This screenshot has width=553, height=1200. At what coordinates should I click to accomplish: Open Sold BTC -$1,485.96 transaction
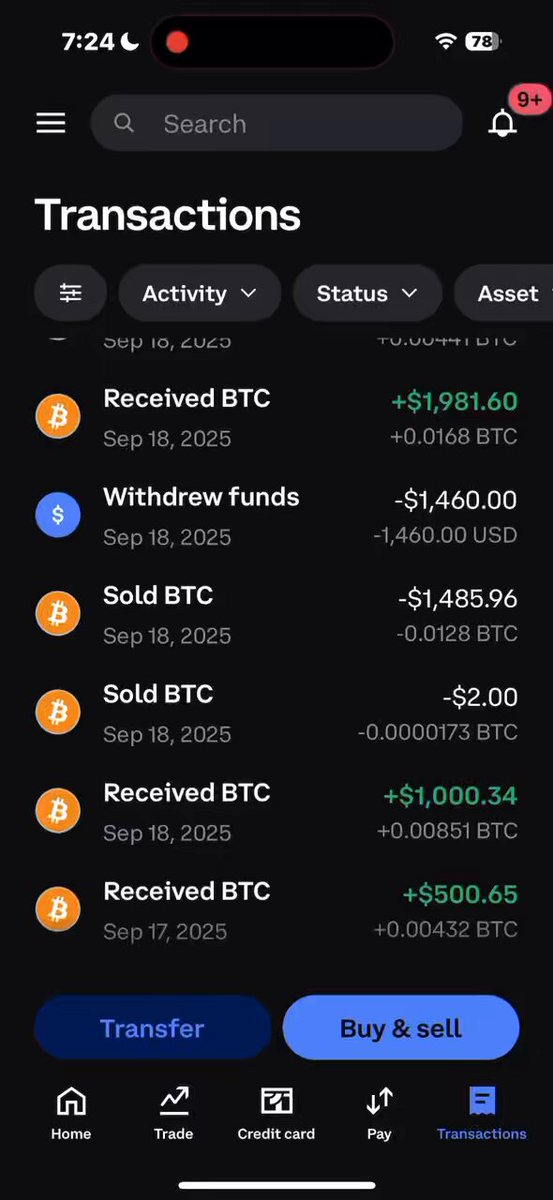tap(276, 614)
